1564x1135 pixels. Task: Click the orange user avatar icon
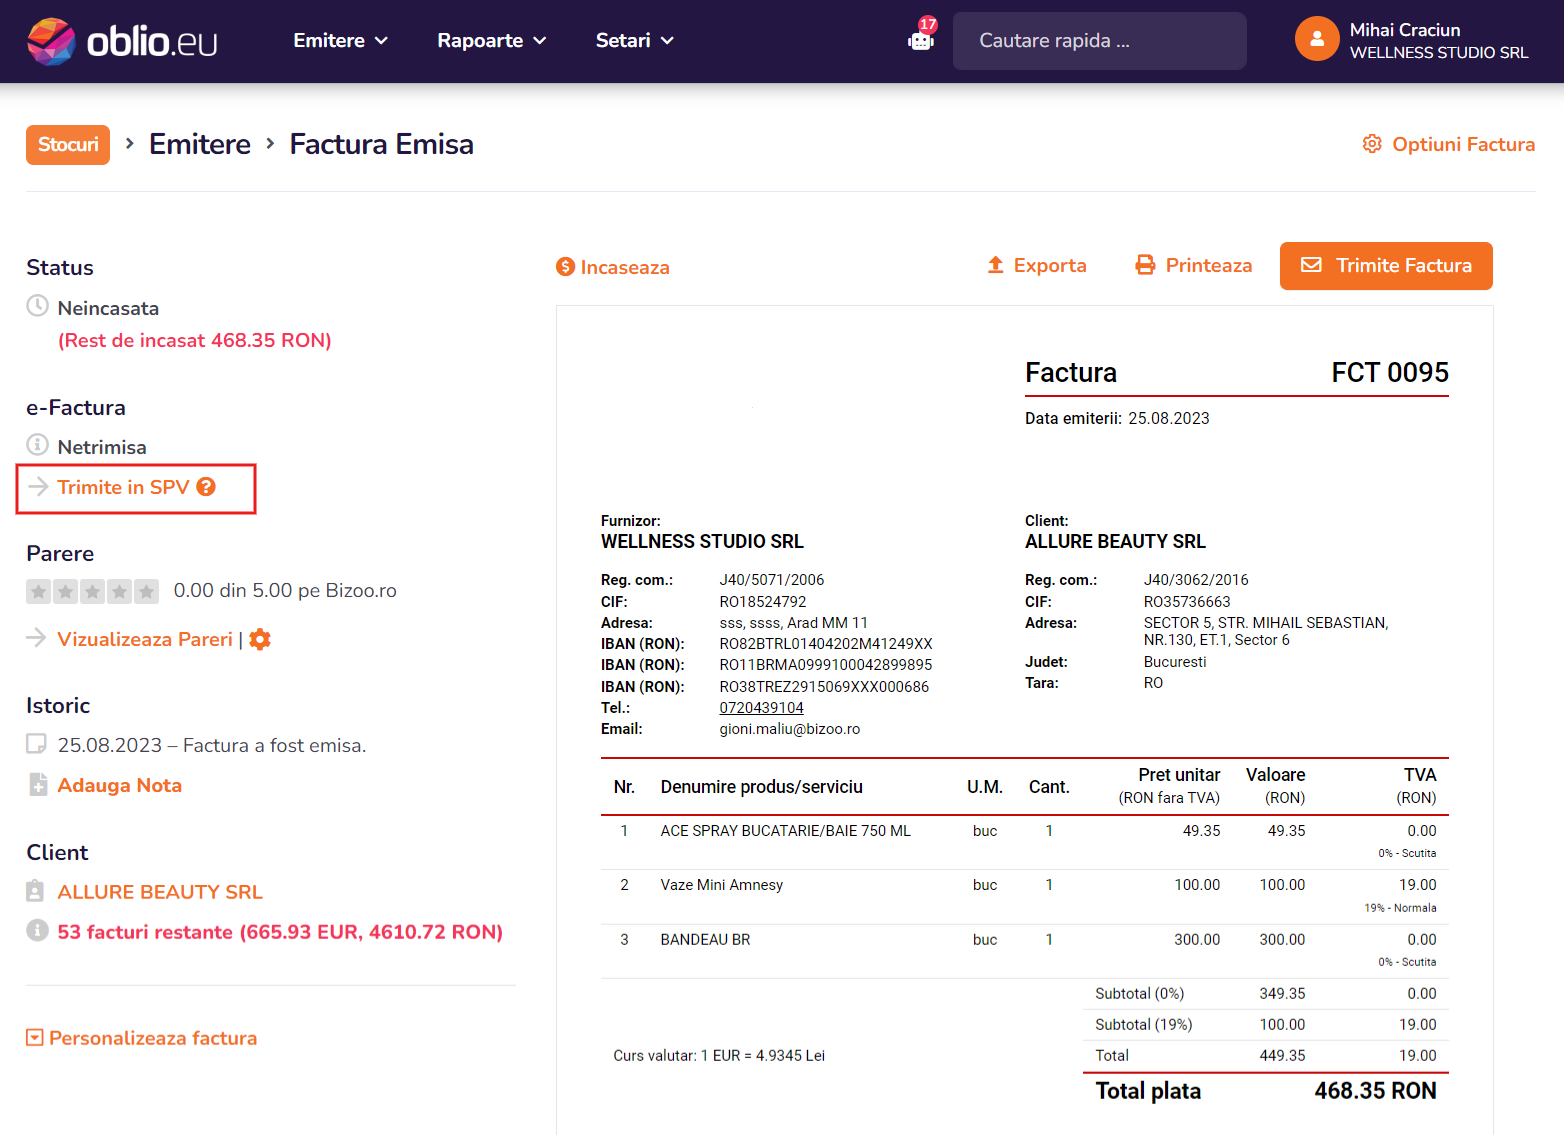pyautogui.click(x=1317, y=39)
